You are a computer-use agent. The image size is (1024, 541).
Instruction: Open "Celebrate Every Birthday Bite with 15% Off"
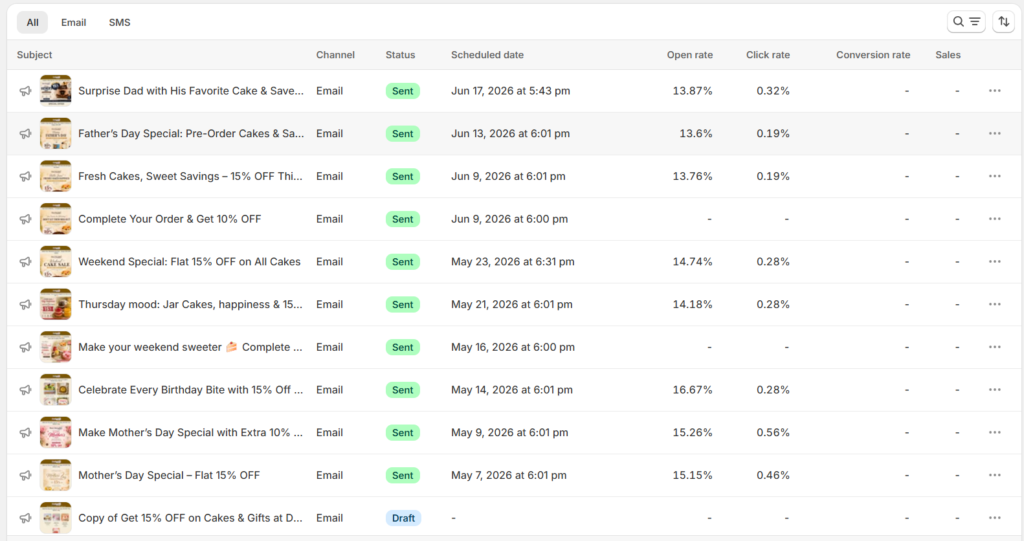pyautogui.click(x=191, y=390)
